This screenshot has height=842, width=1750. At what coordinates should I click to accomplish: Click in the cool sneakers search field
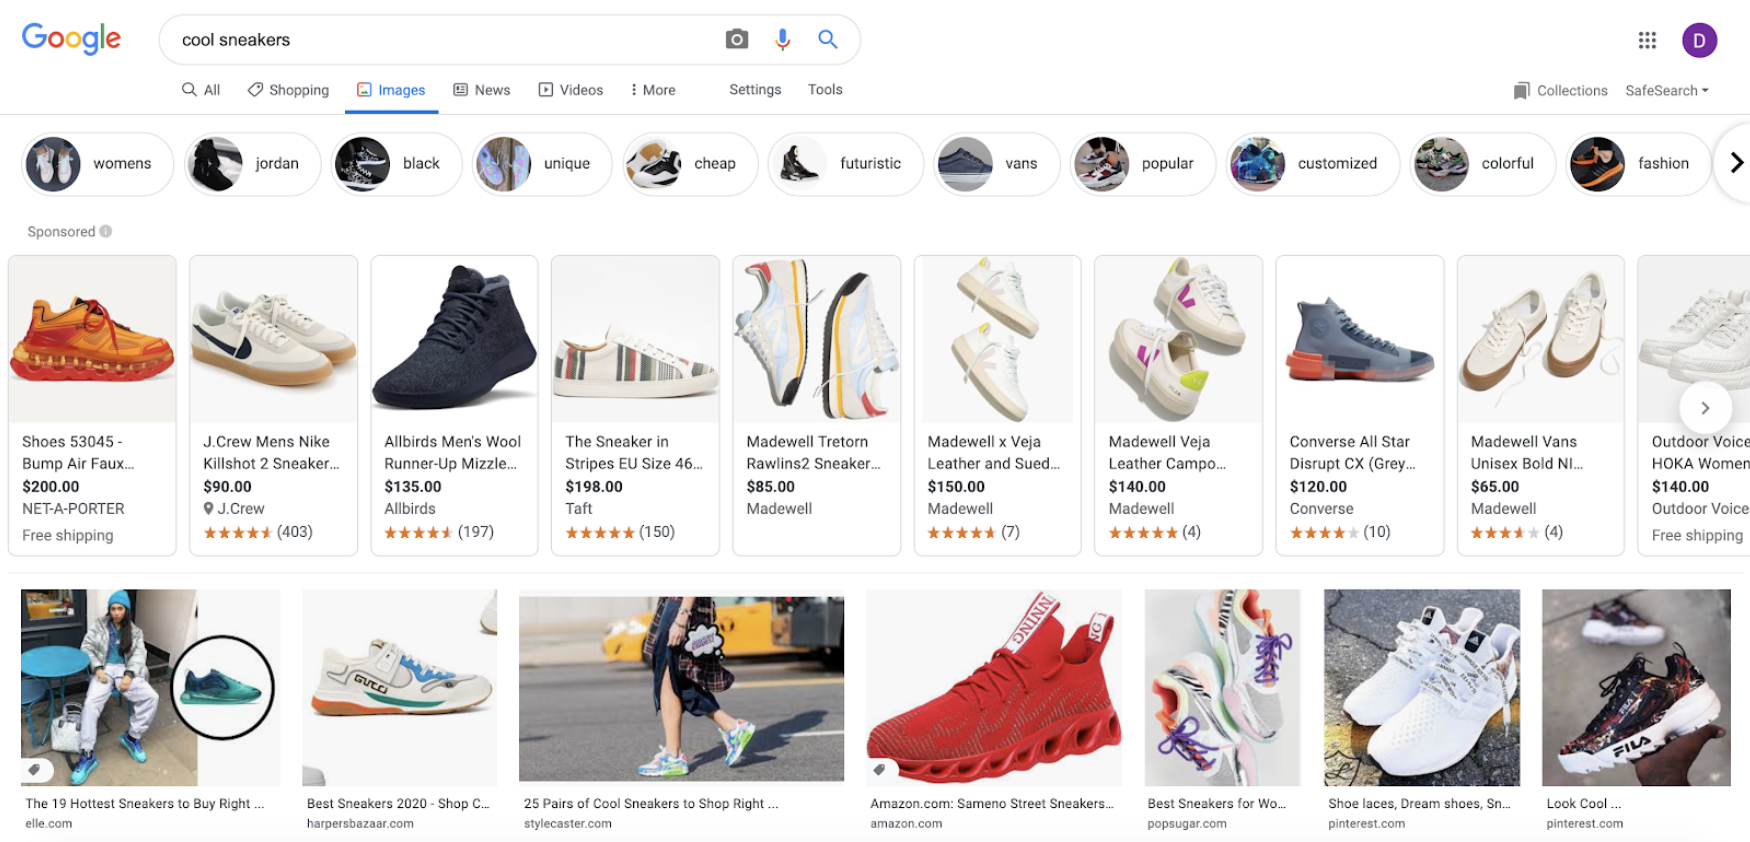tap(440, 40)
